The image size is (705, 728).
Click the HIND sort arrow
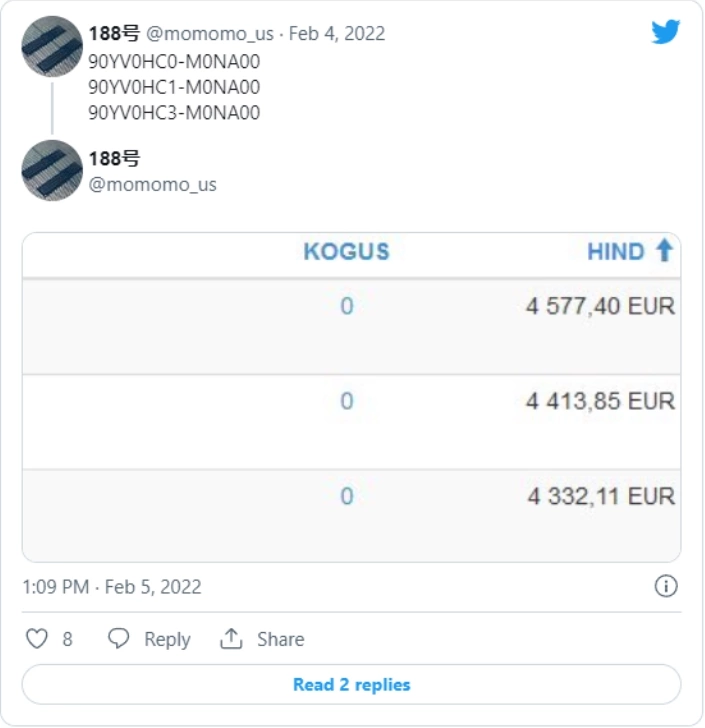665,250
